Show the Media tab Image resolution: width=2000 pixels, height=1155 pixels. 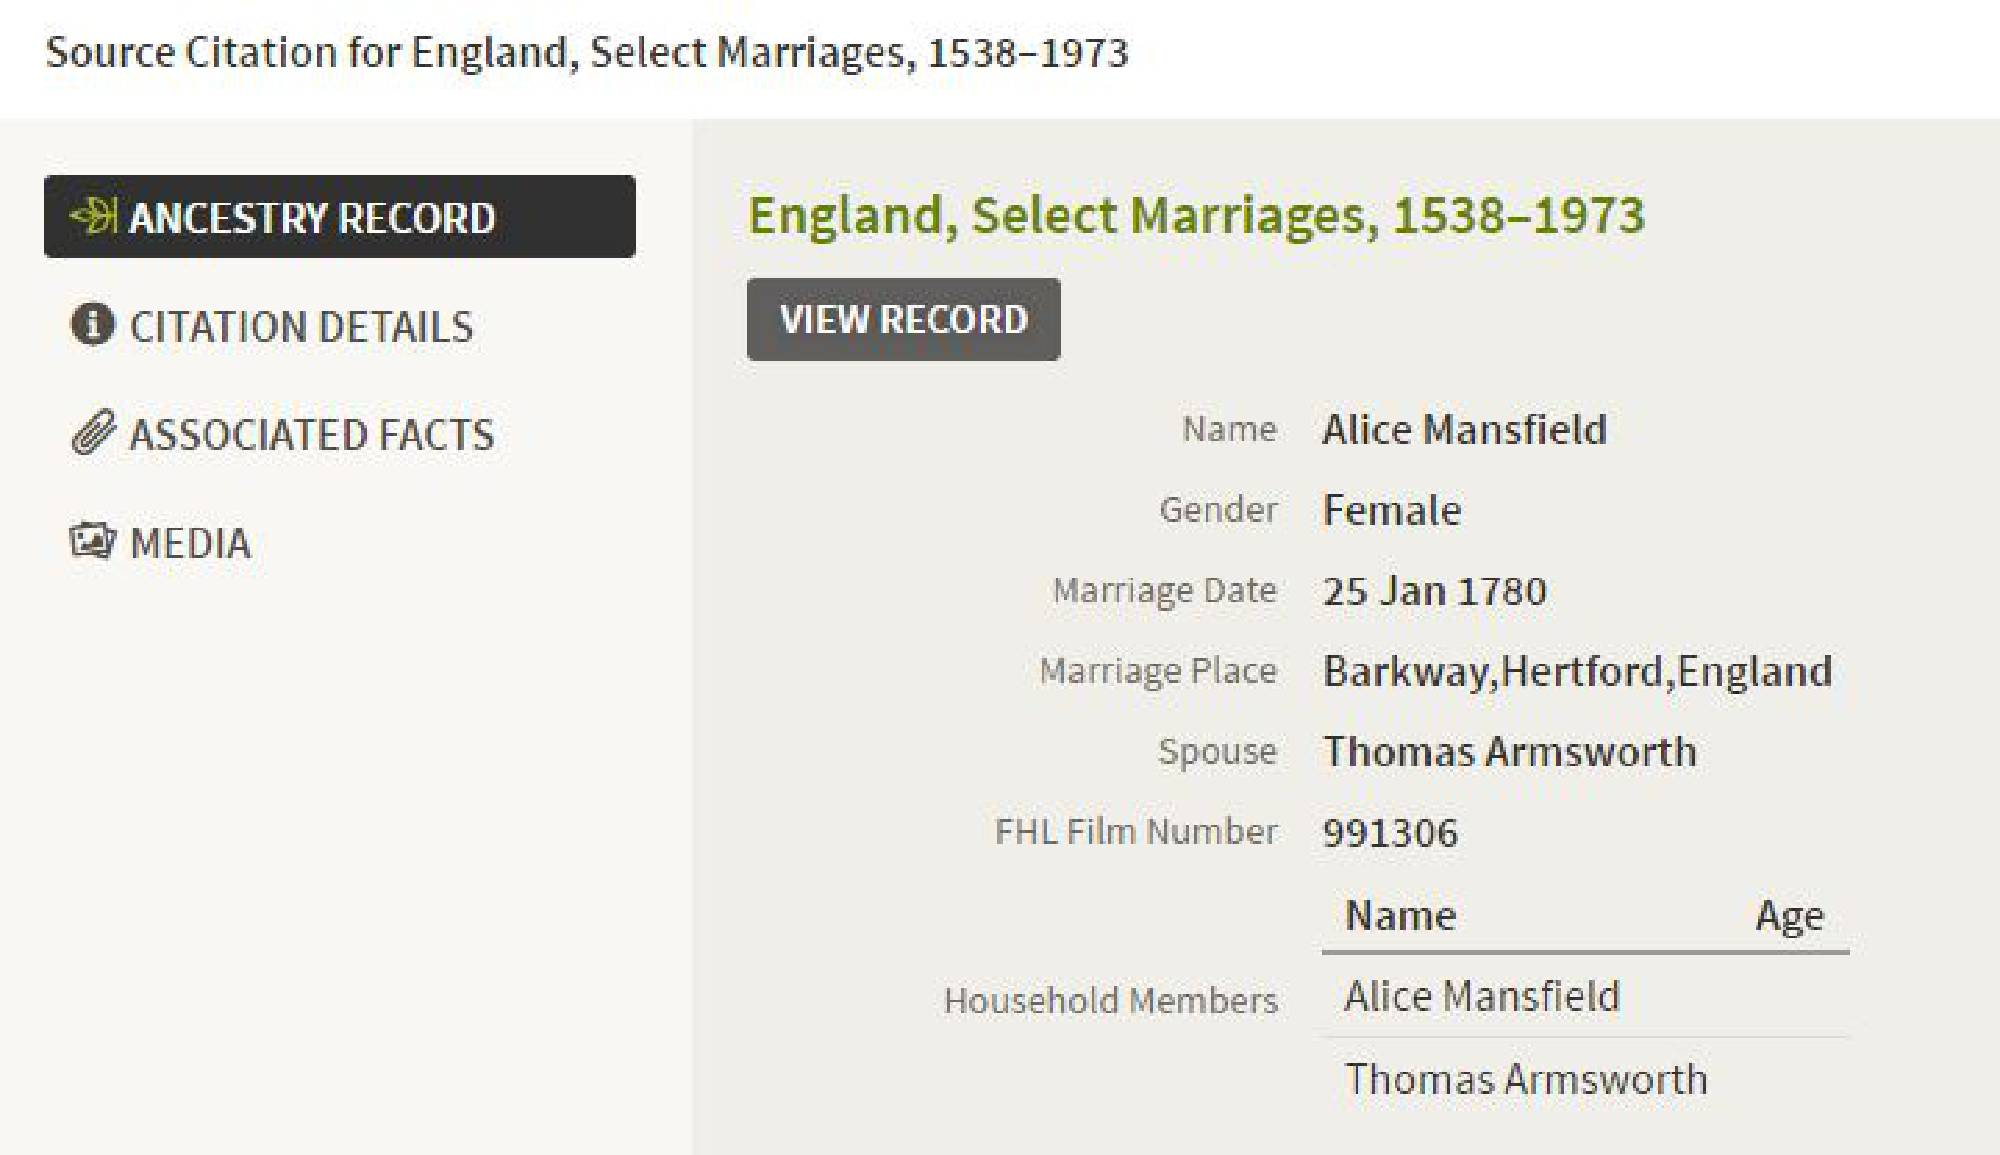(190, 543)
